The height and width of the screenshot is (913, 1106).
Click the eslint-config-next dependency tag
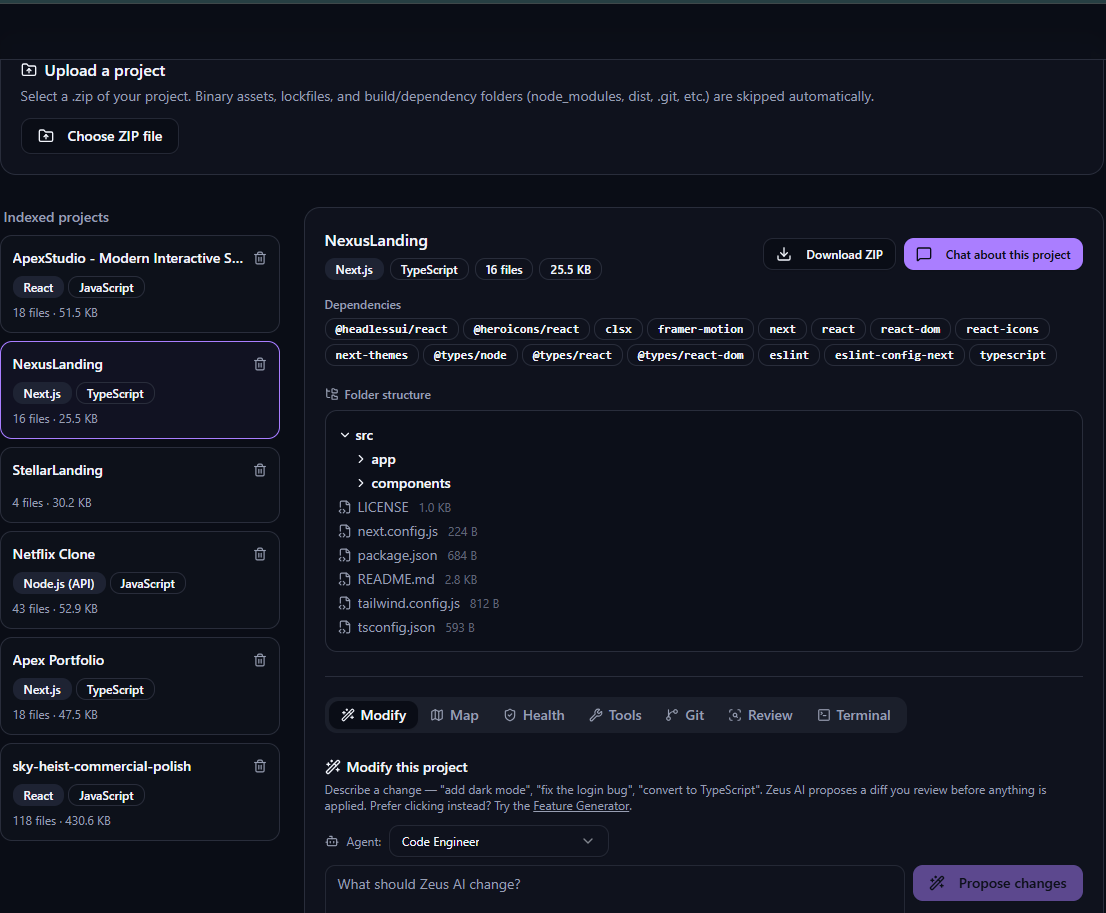[894, 355]
